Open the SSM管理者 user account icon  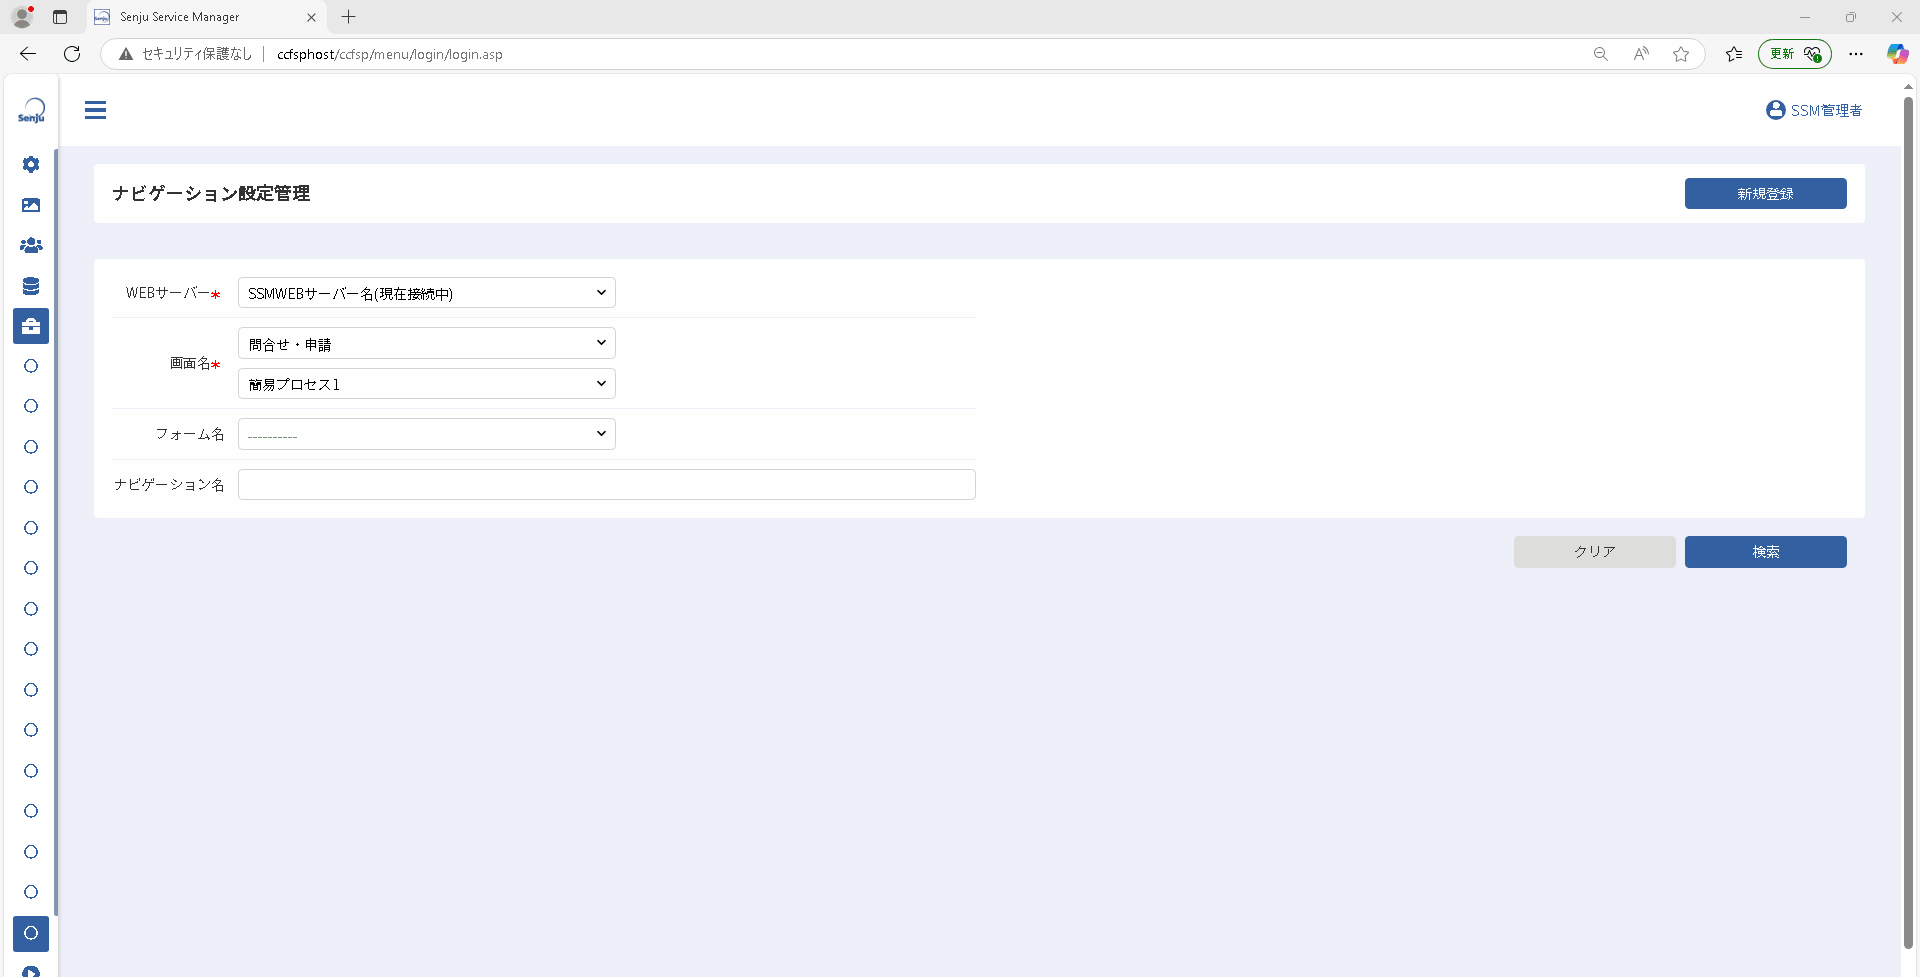(1775, 110)
